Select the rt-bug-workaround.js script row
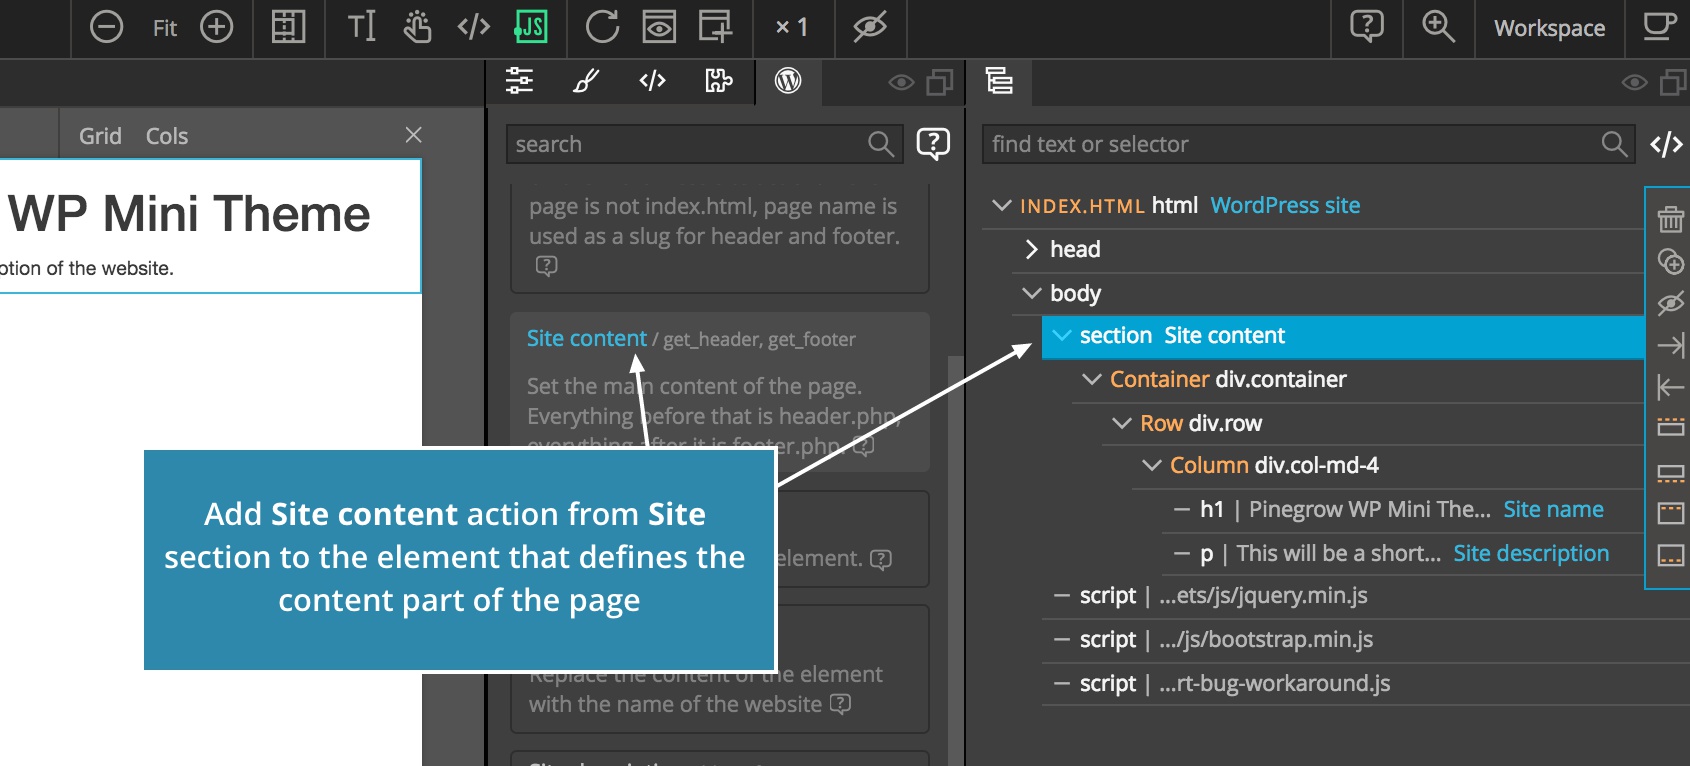Viewport: 1690px width, 766px height. click(1366, 684)
